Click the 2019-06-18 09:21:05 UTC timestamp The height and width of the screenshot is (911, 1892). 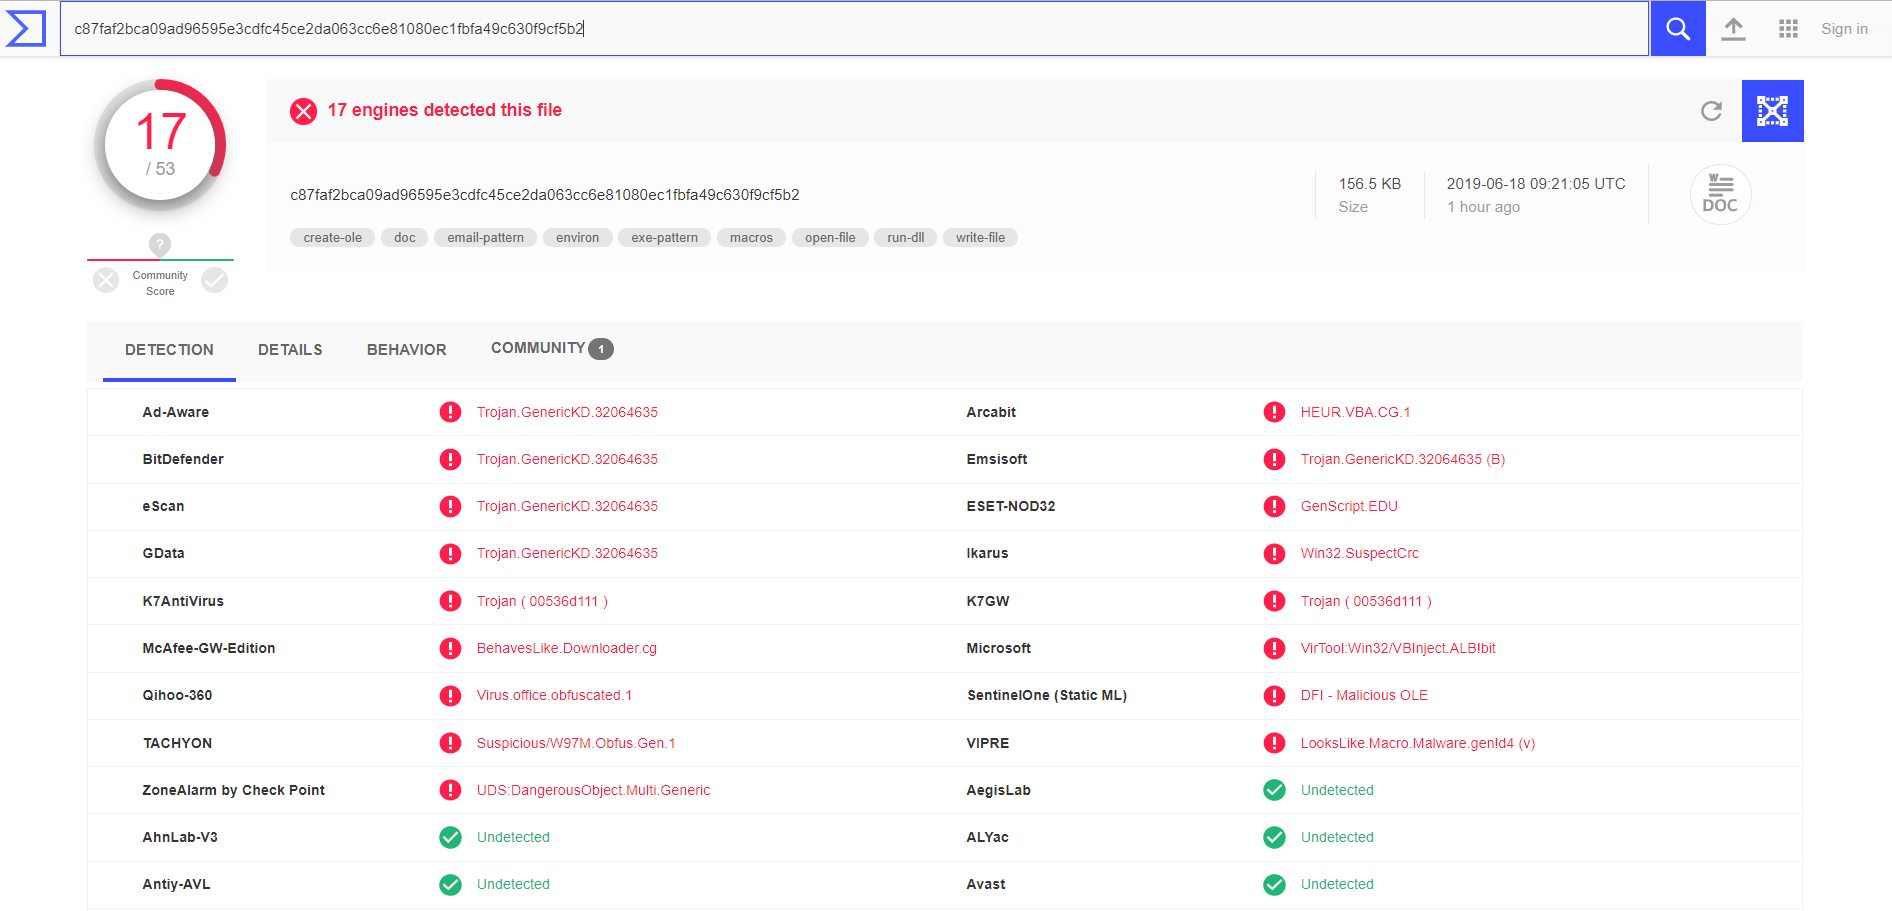point(1536,184)
